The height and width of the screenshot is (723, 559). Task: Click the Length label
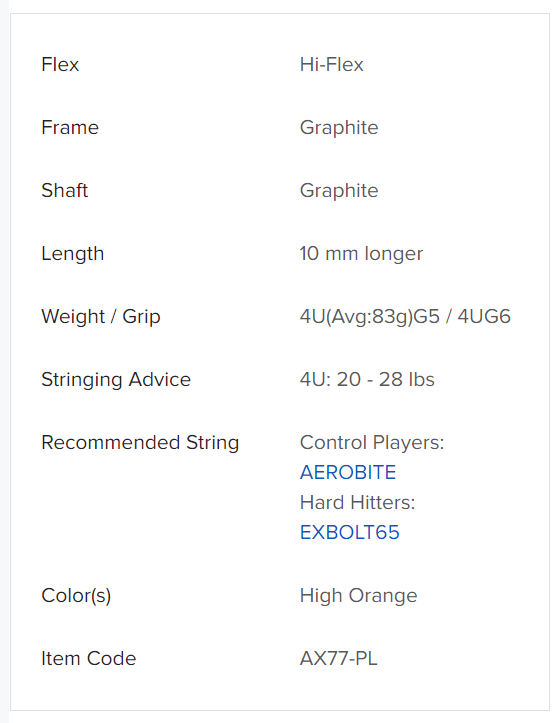pos(73,254)
